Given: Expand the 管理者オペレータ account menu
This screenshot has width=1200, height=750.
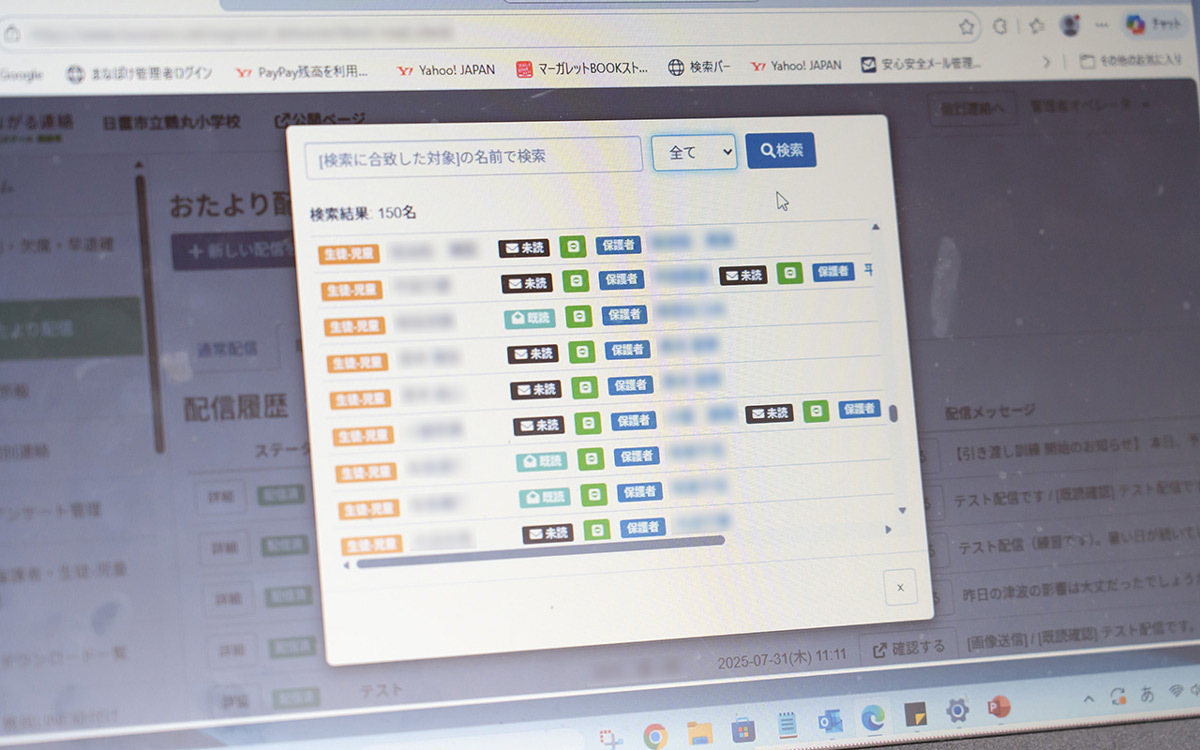Looking at the screenshot, I should [1088, 105].
